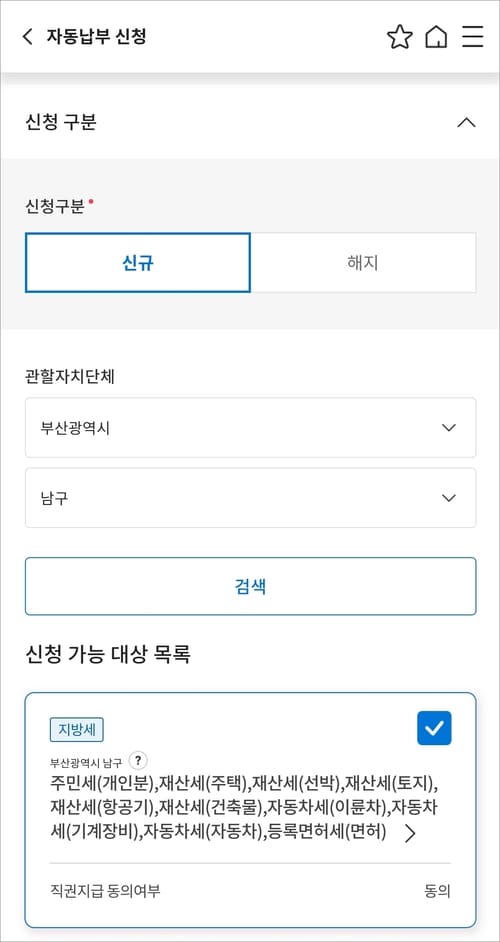Select the 신규 application type
This screenshot has height=942, width=500.
point(138,263)
